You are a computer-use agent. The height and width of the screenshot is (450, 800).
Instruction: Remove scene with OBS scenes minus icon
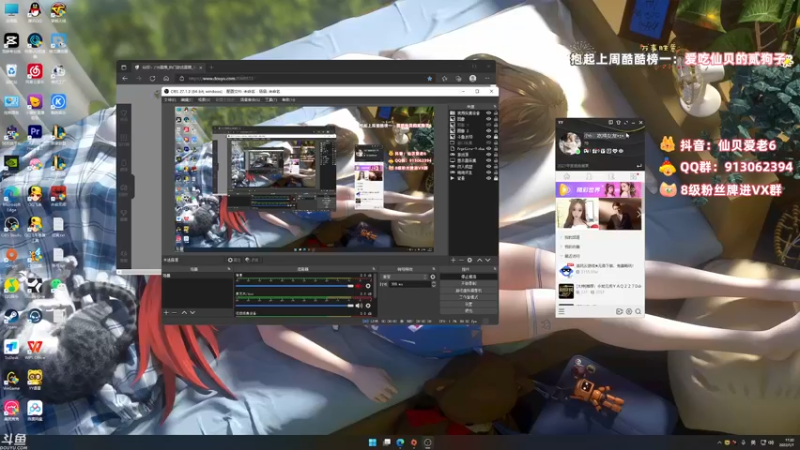click(x=174, y=312)
